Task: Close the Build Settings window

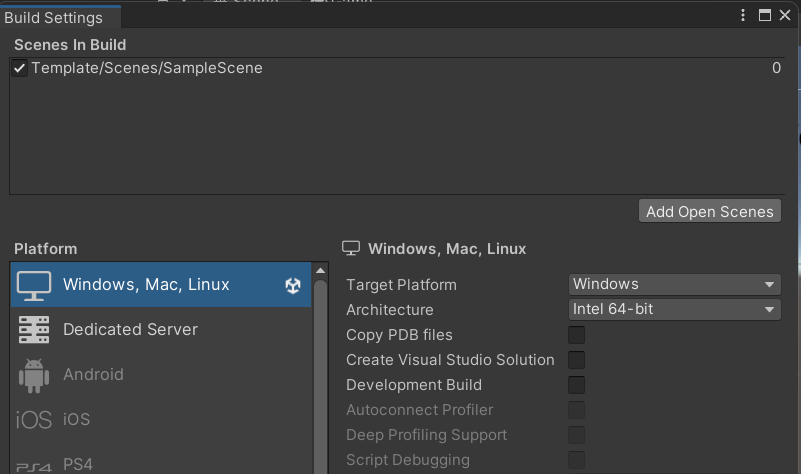Action: click(785, 15)
